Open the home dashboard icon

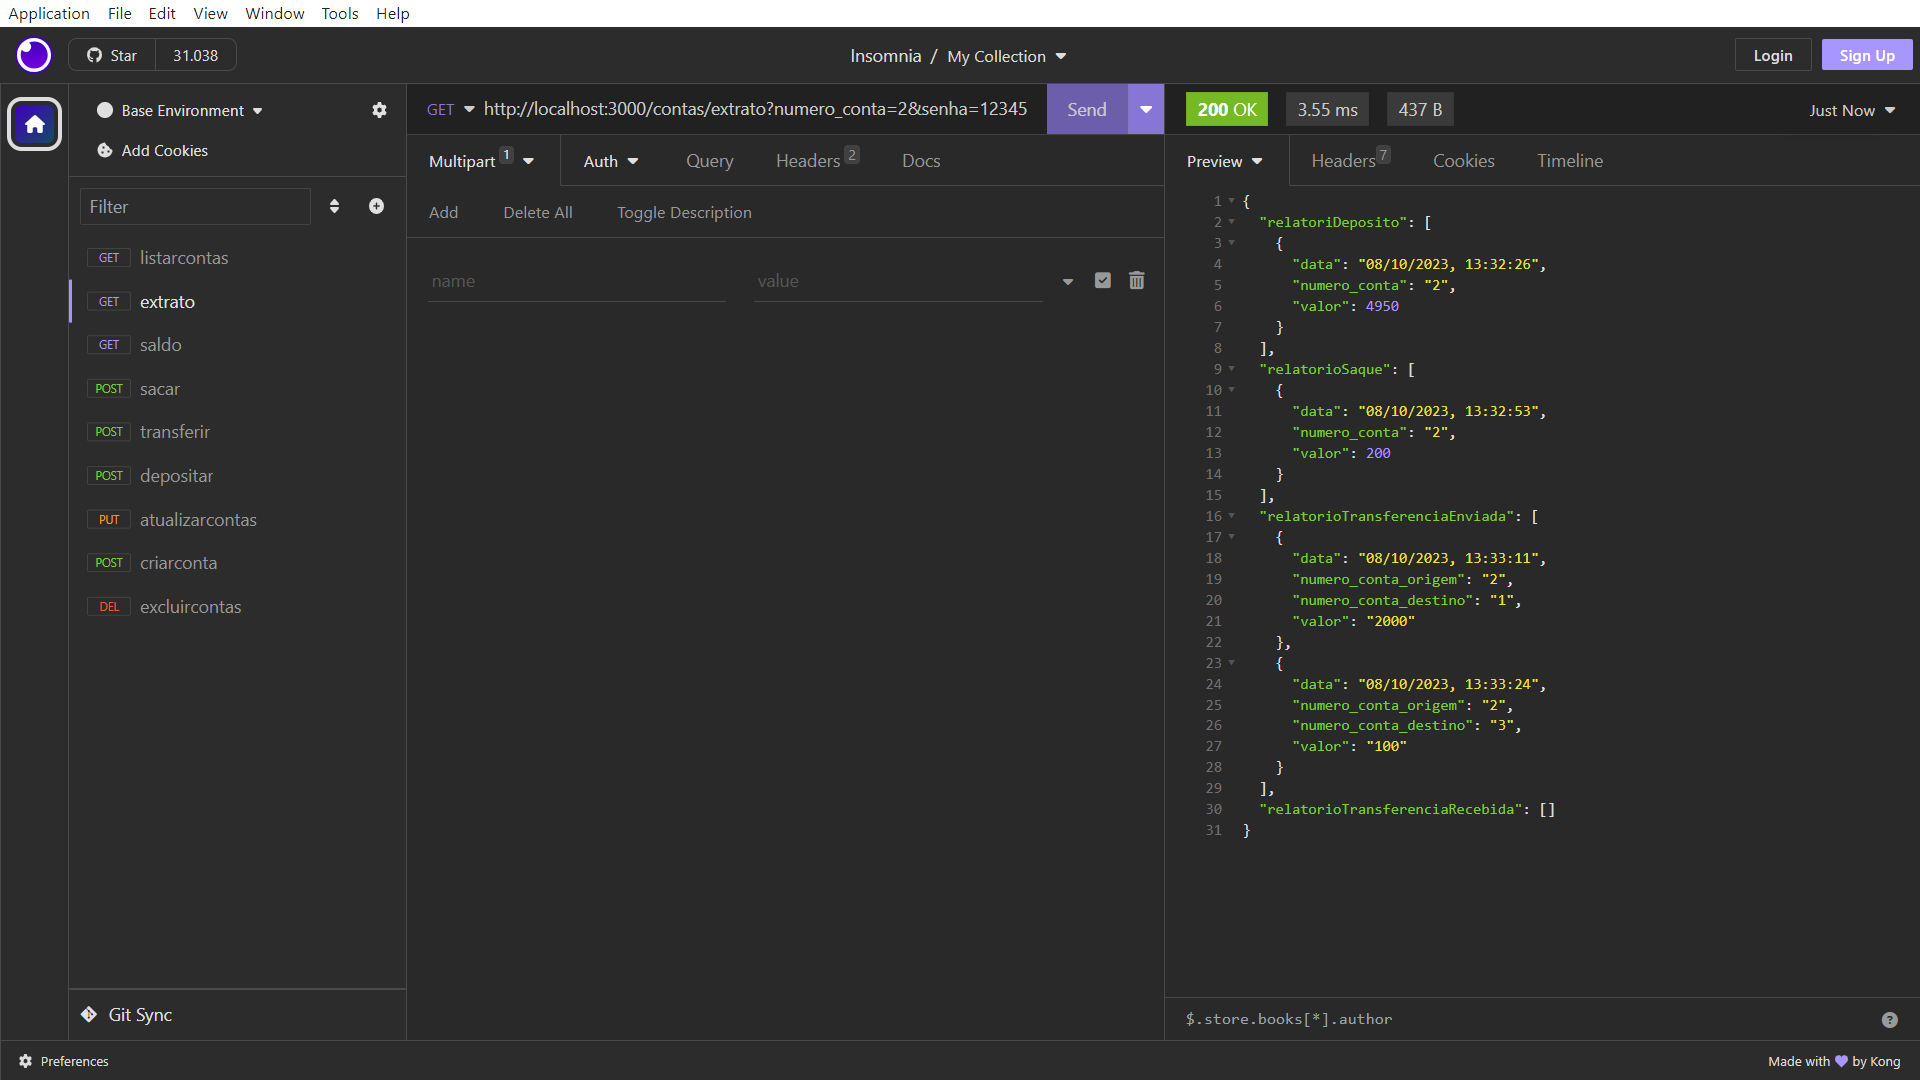35,124
